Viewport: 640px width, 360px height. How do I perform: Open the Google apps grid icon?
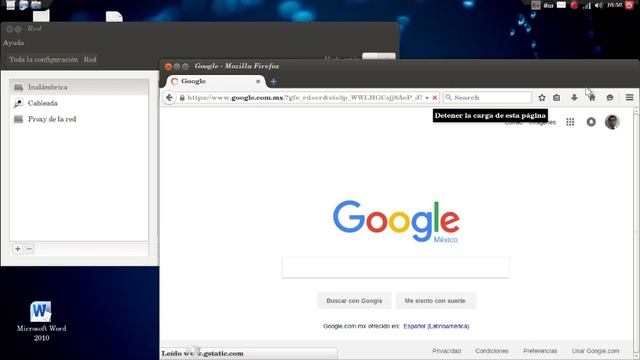[570, 122]
